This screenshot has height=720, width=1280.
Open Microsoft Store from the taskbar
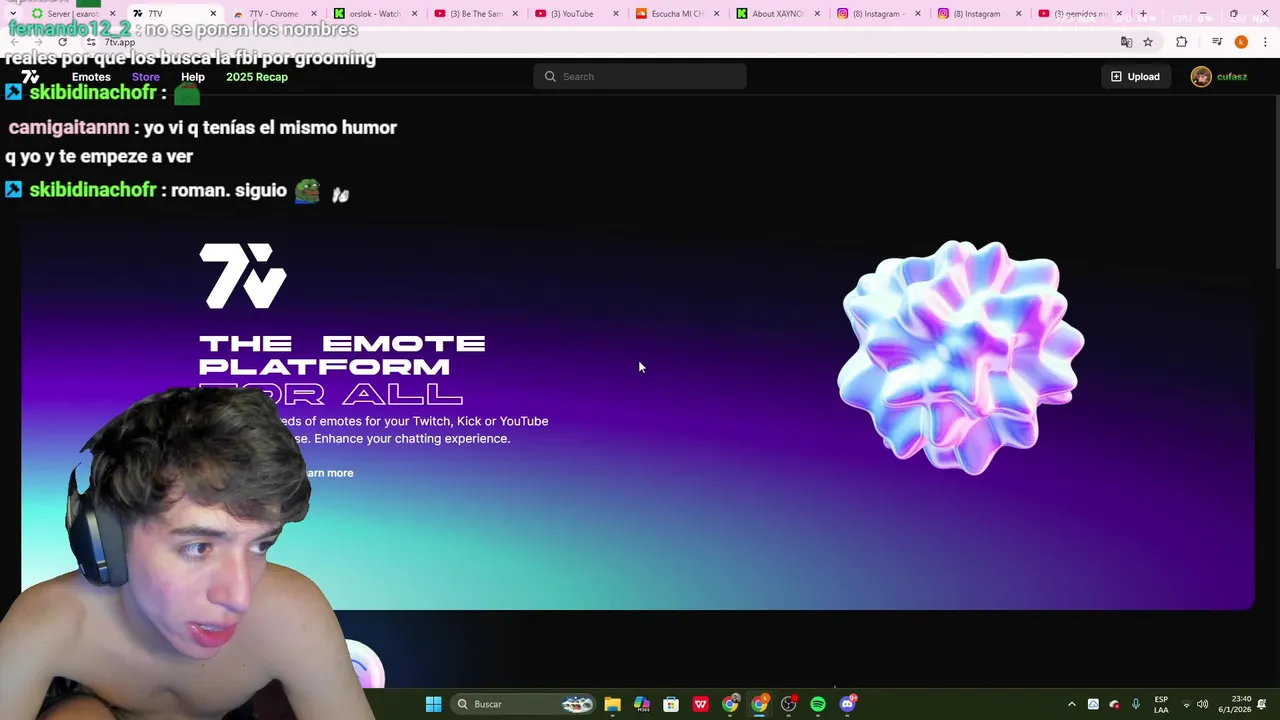[x=671, y=704]
